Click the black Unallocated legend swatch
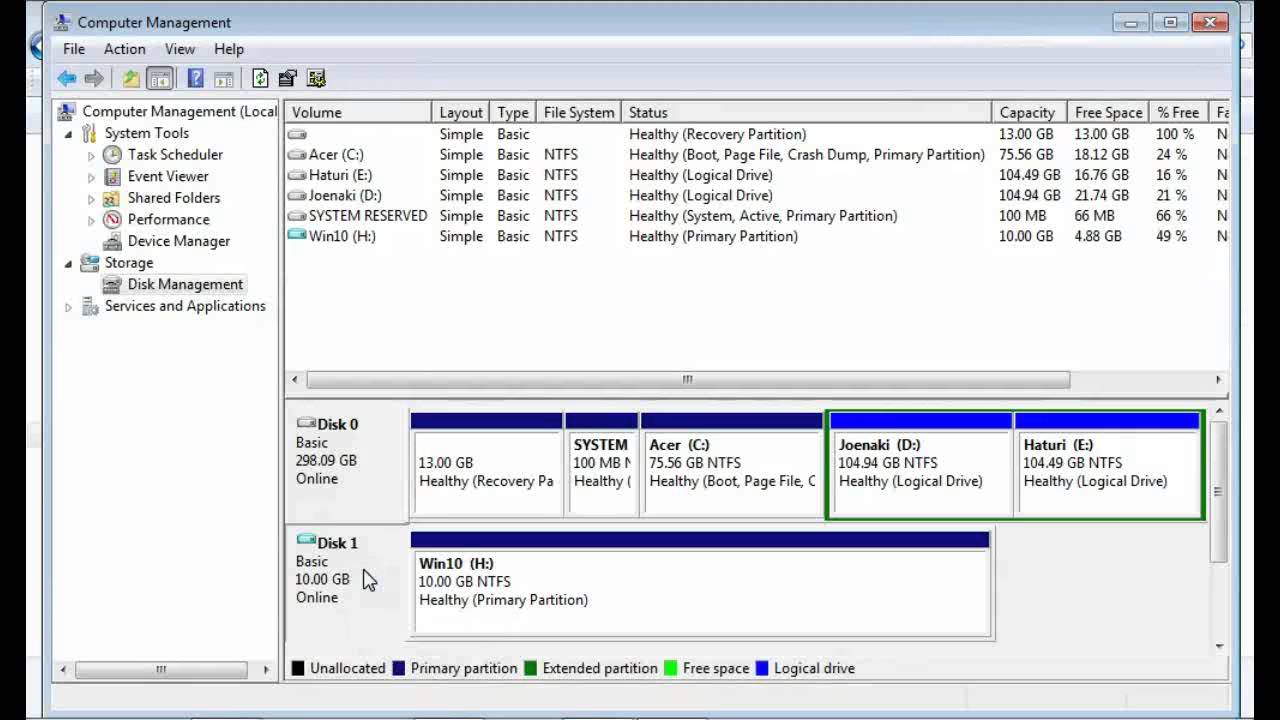1280x720 pixels. click(x=298, y=668)
